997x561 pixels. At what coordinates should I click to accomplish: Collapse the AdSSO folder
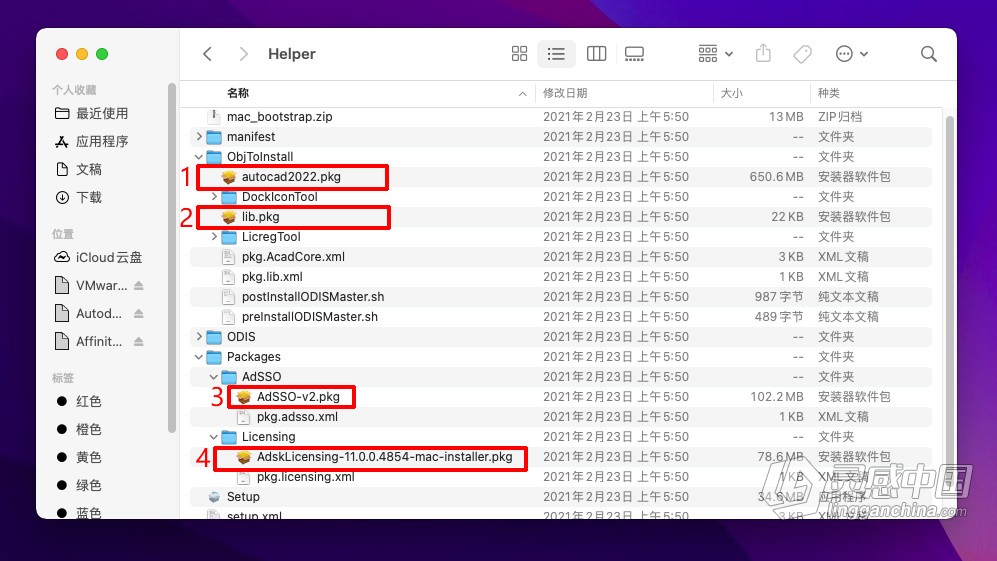[214, 377]
